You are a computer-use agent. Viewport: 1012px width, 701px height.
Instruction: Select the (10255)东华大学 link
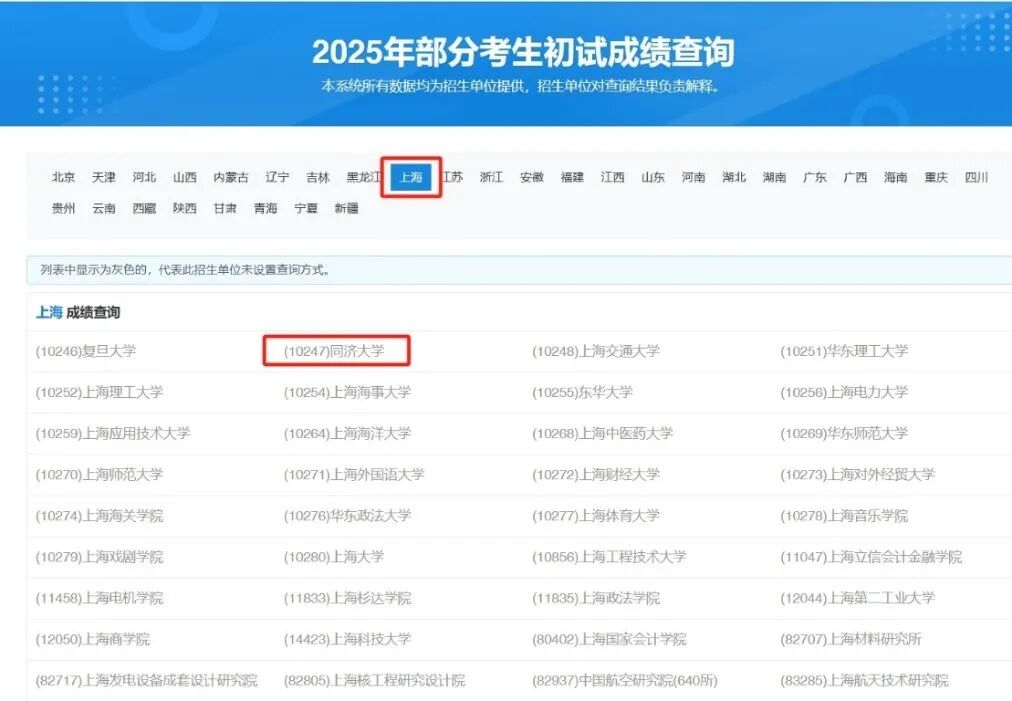(581, 392)
